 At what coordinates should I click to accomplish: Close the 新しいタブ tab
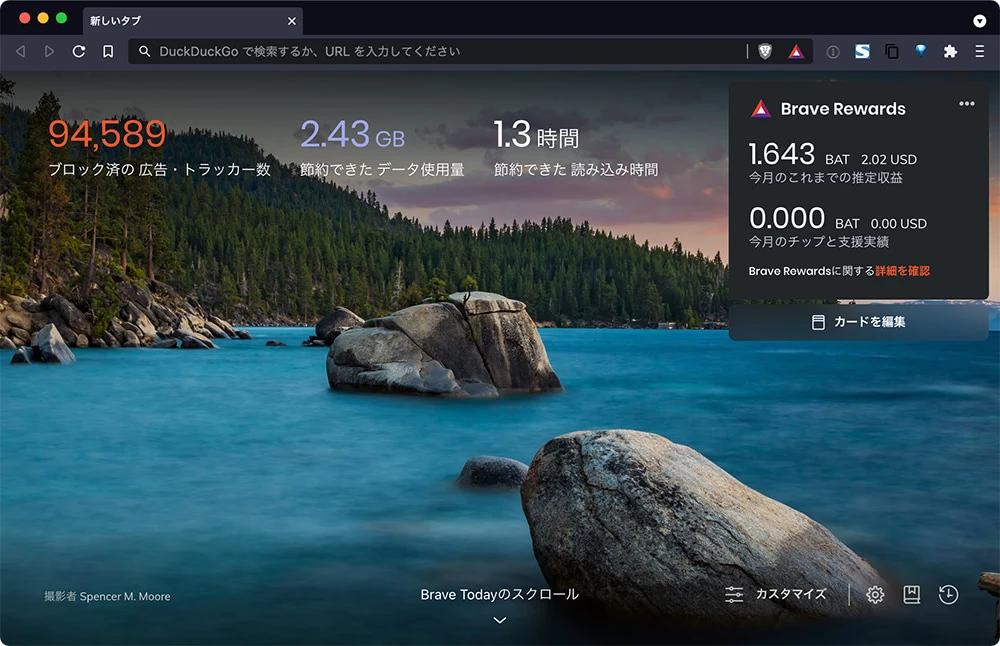click(x=292, y=20)
